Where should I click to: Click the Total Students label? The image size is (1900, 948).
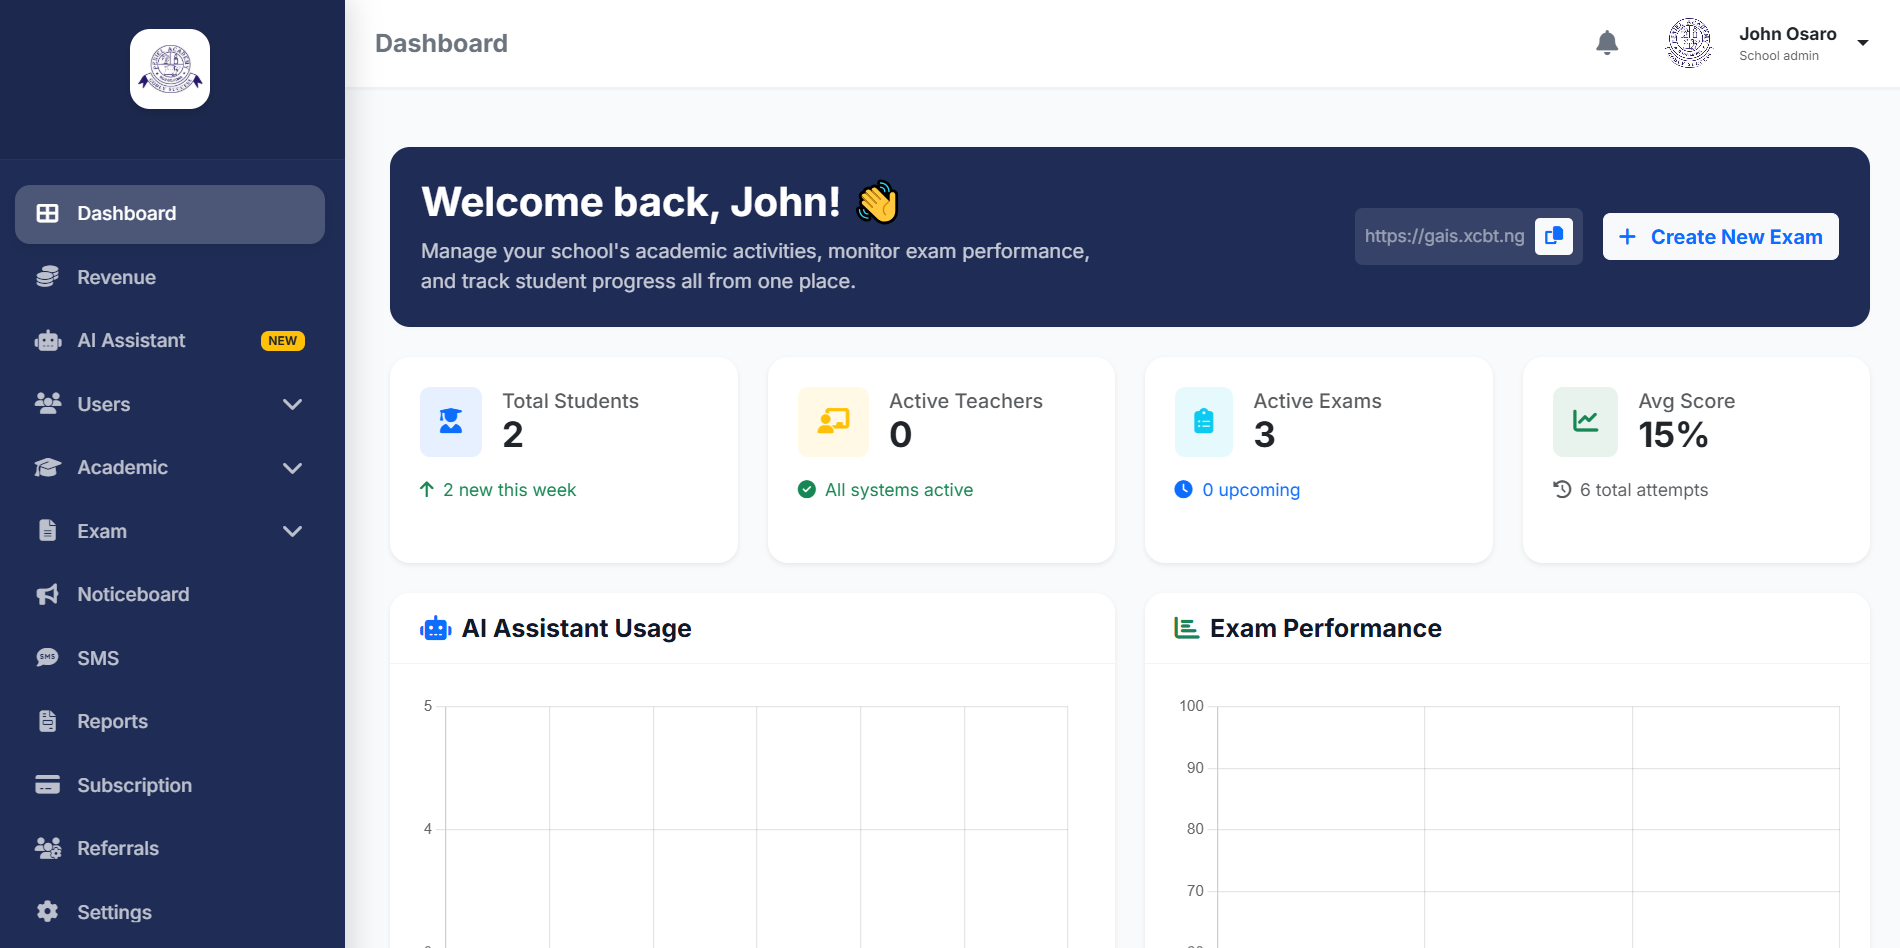[570, 401]
